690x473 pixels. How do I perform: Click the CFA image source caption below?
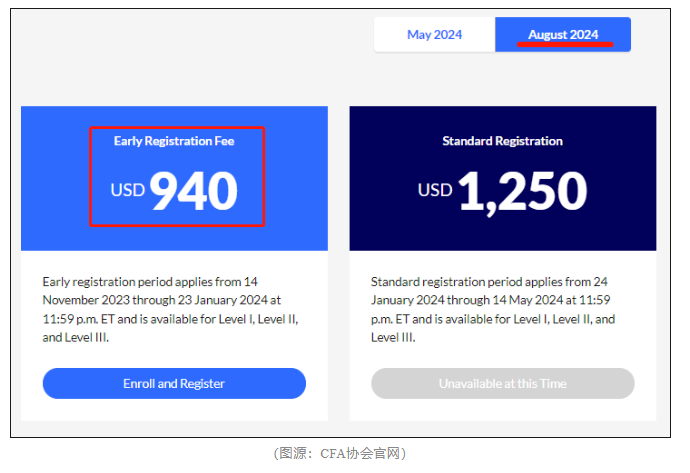340,454
